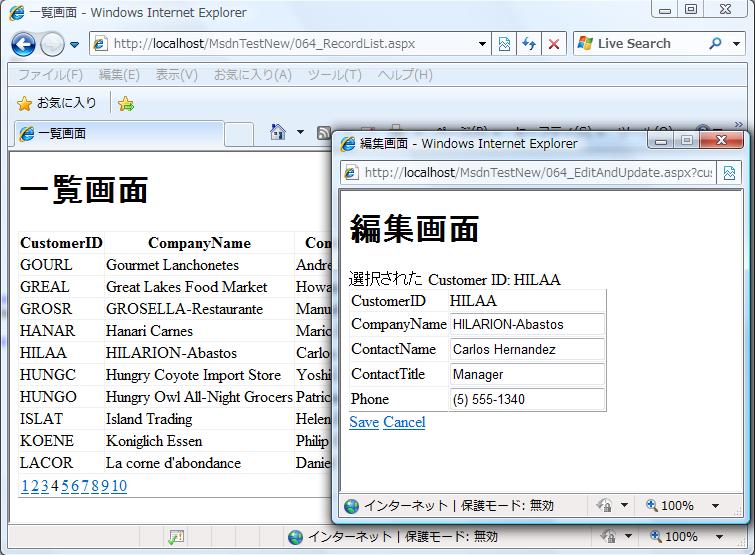
Task: Click the add to favorites bar icon
Action: point(126,103)
